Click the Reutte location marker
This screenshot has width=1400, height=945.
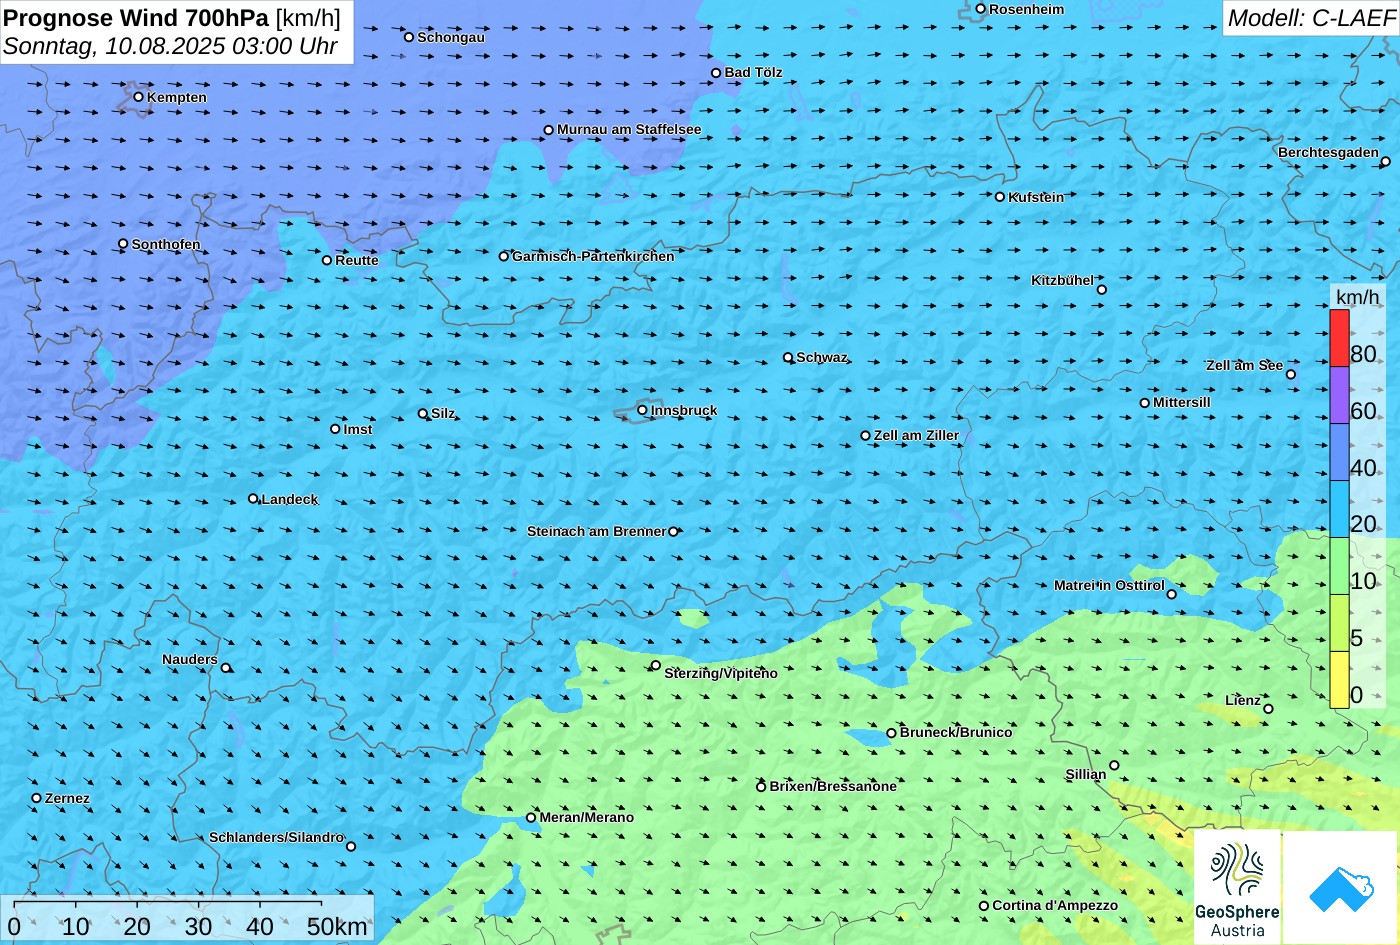pyautogui.click(x=326, y=260)
